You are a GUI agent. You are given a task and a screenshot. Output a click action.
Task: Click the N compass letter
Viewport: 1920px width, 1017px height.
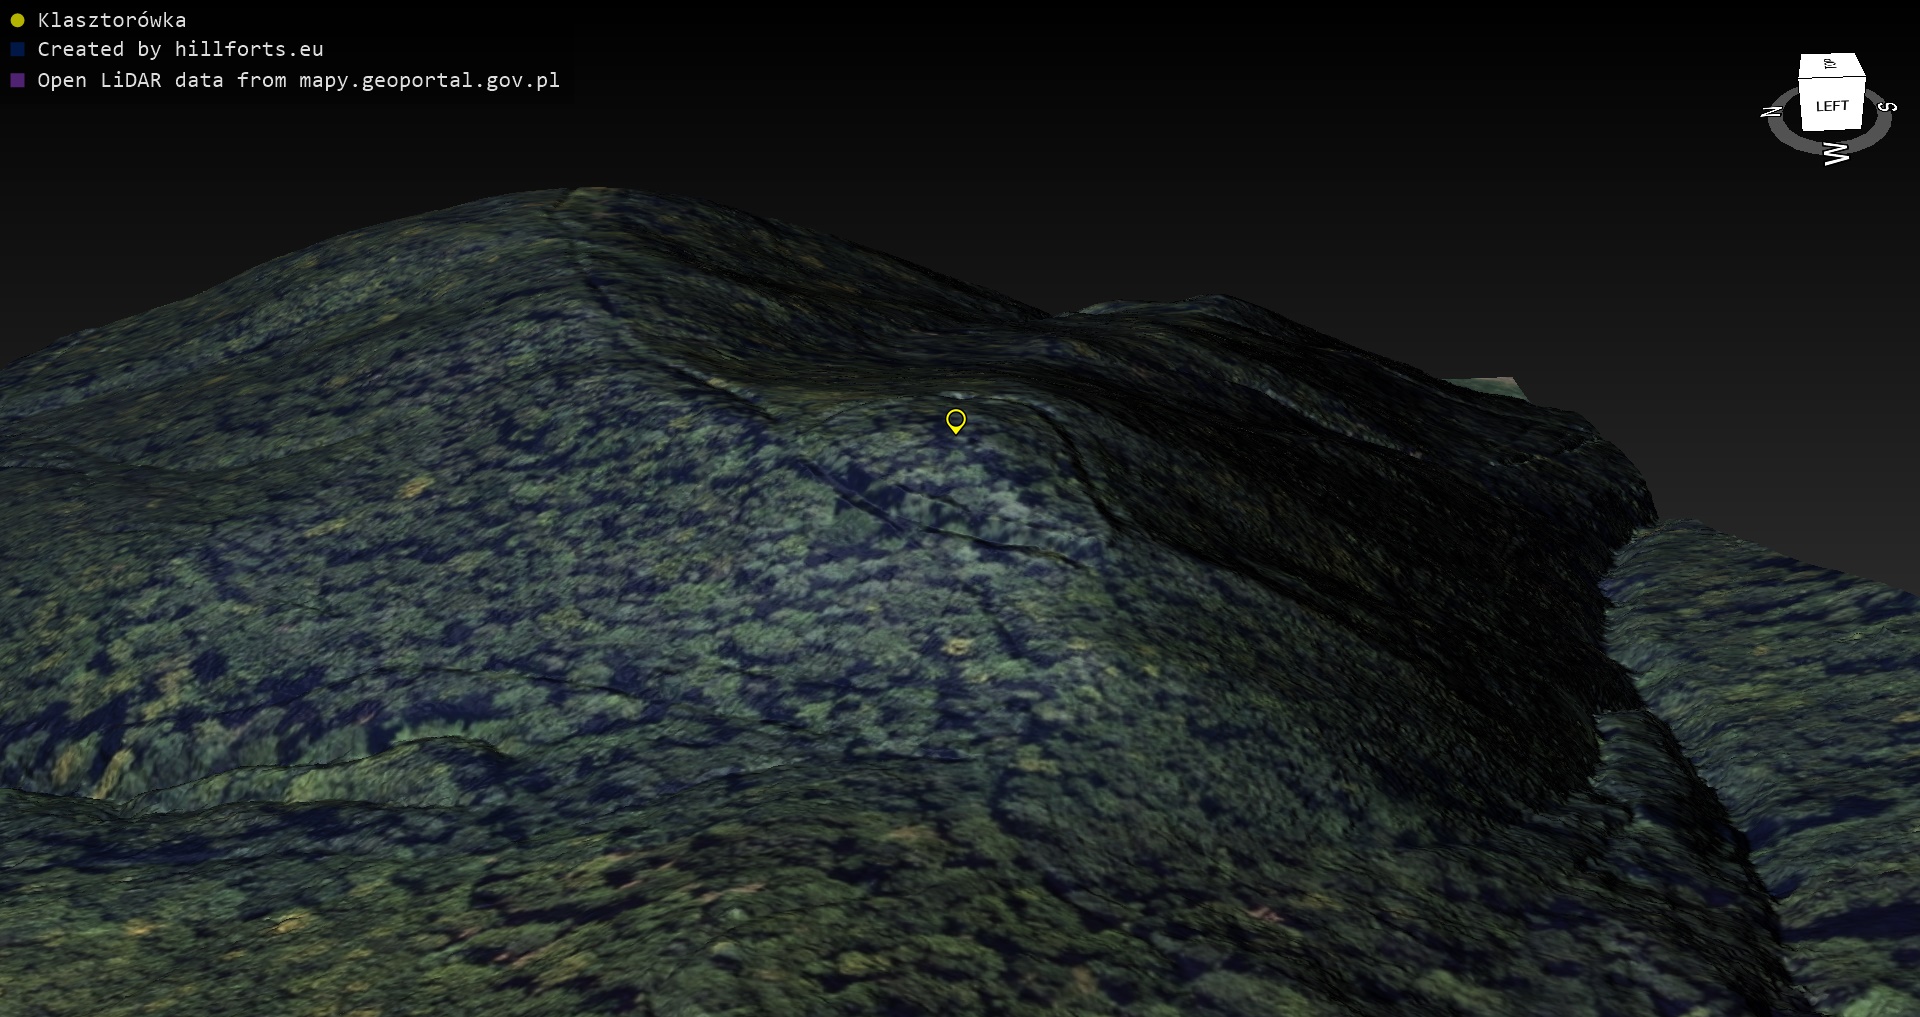(x=1771, y=111)
